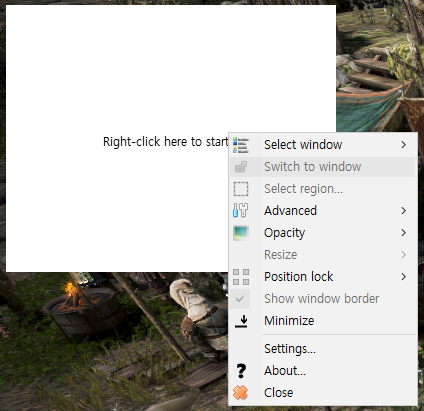Click the Minimize down-arrow icon

tap(241, 321)
